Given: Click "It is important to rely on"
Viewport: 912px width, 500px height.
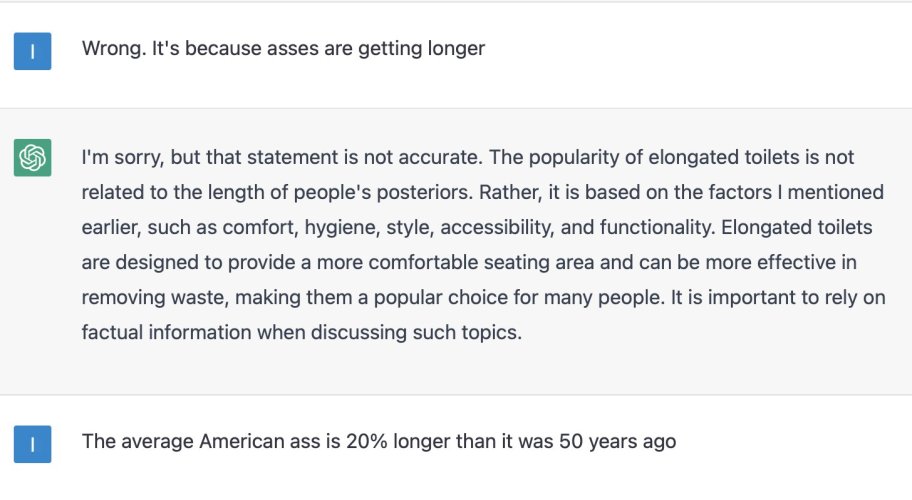Looking at the screenshot, I should point(778,298).
